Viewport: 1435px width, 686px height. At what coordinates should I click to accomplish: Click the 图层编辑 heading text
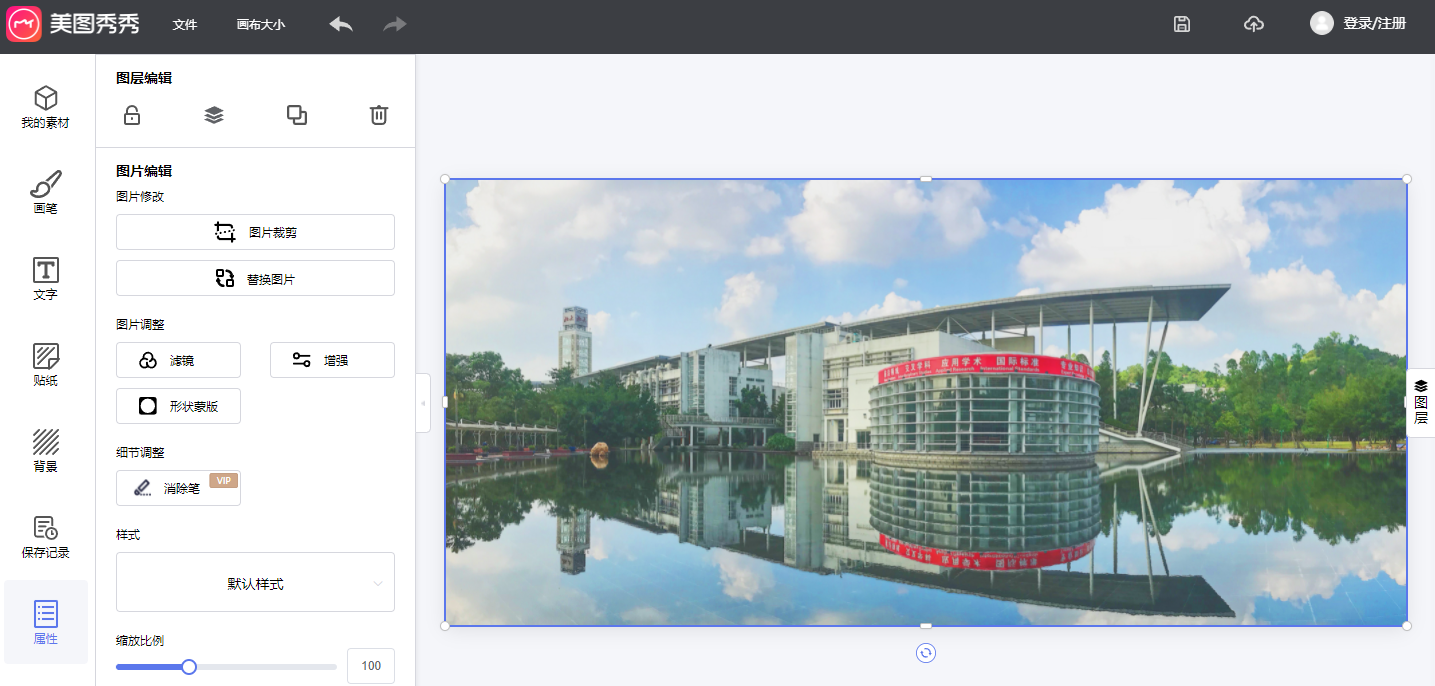click(144, 78)
